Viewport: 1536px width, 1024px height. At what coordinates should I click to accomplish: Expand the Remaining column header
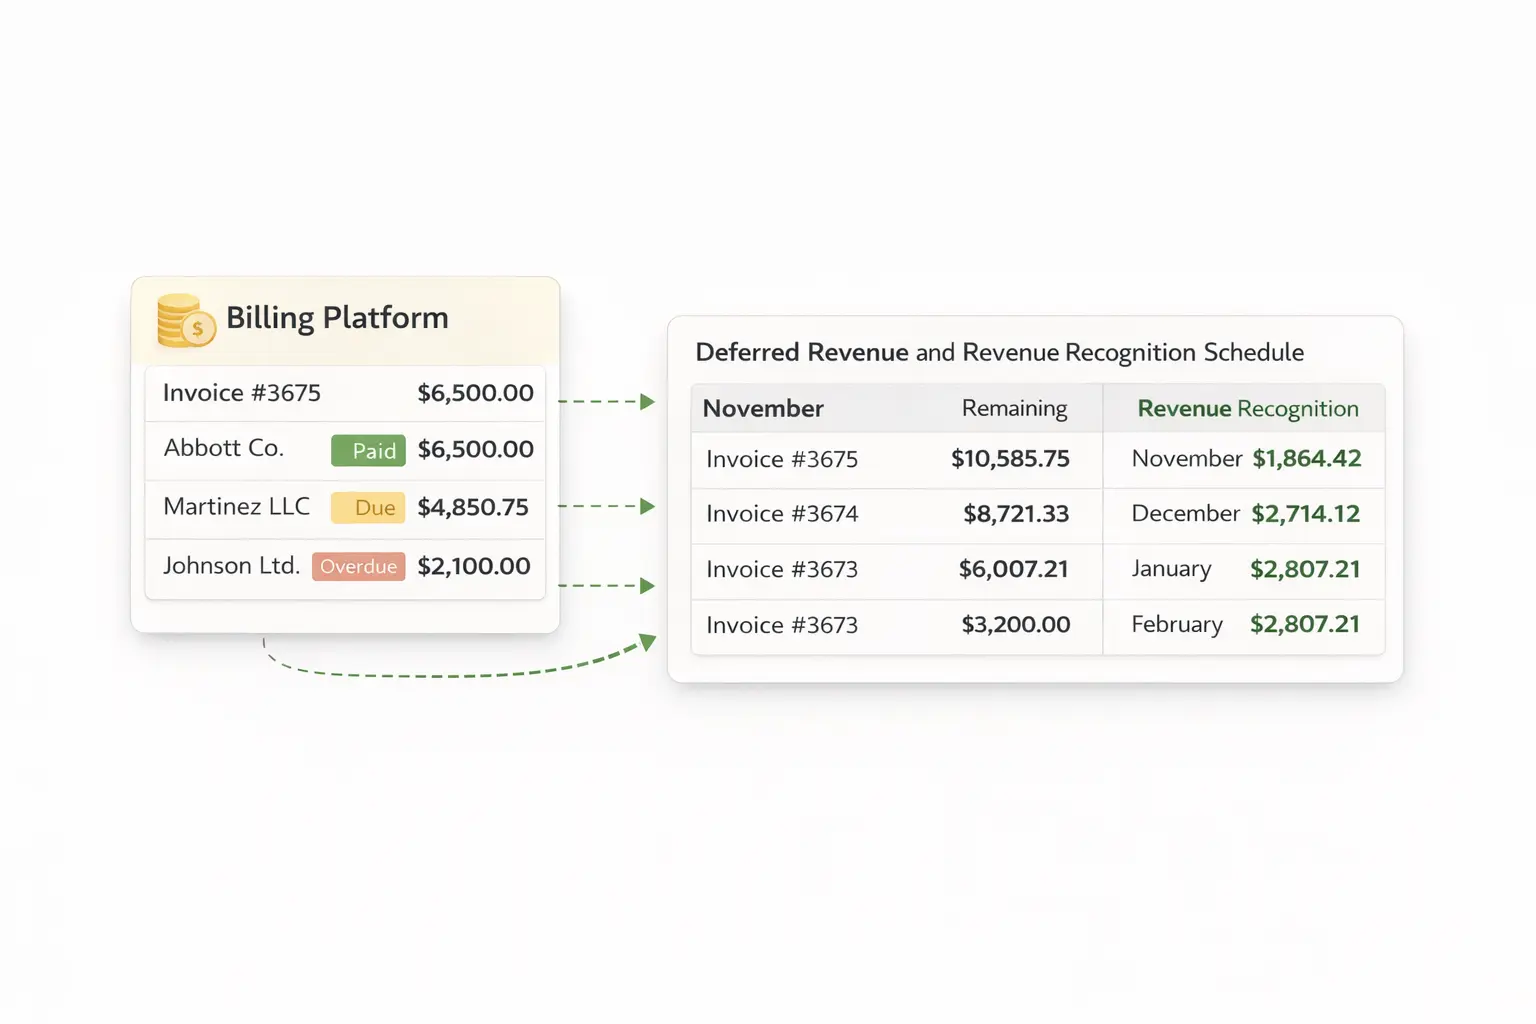click(1015, 408)
